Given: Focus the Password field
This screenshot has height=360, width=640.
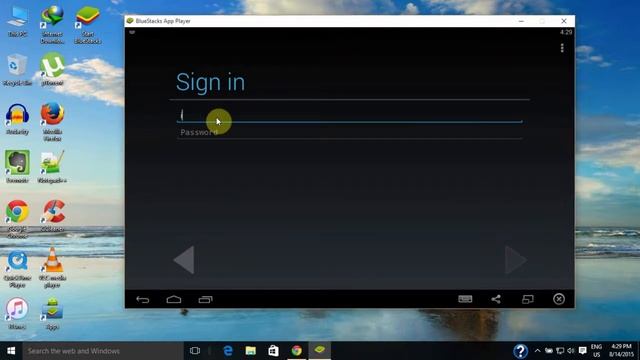Looking at the screenshot, I should pos(349,132).
